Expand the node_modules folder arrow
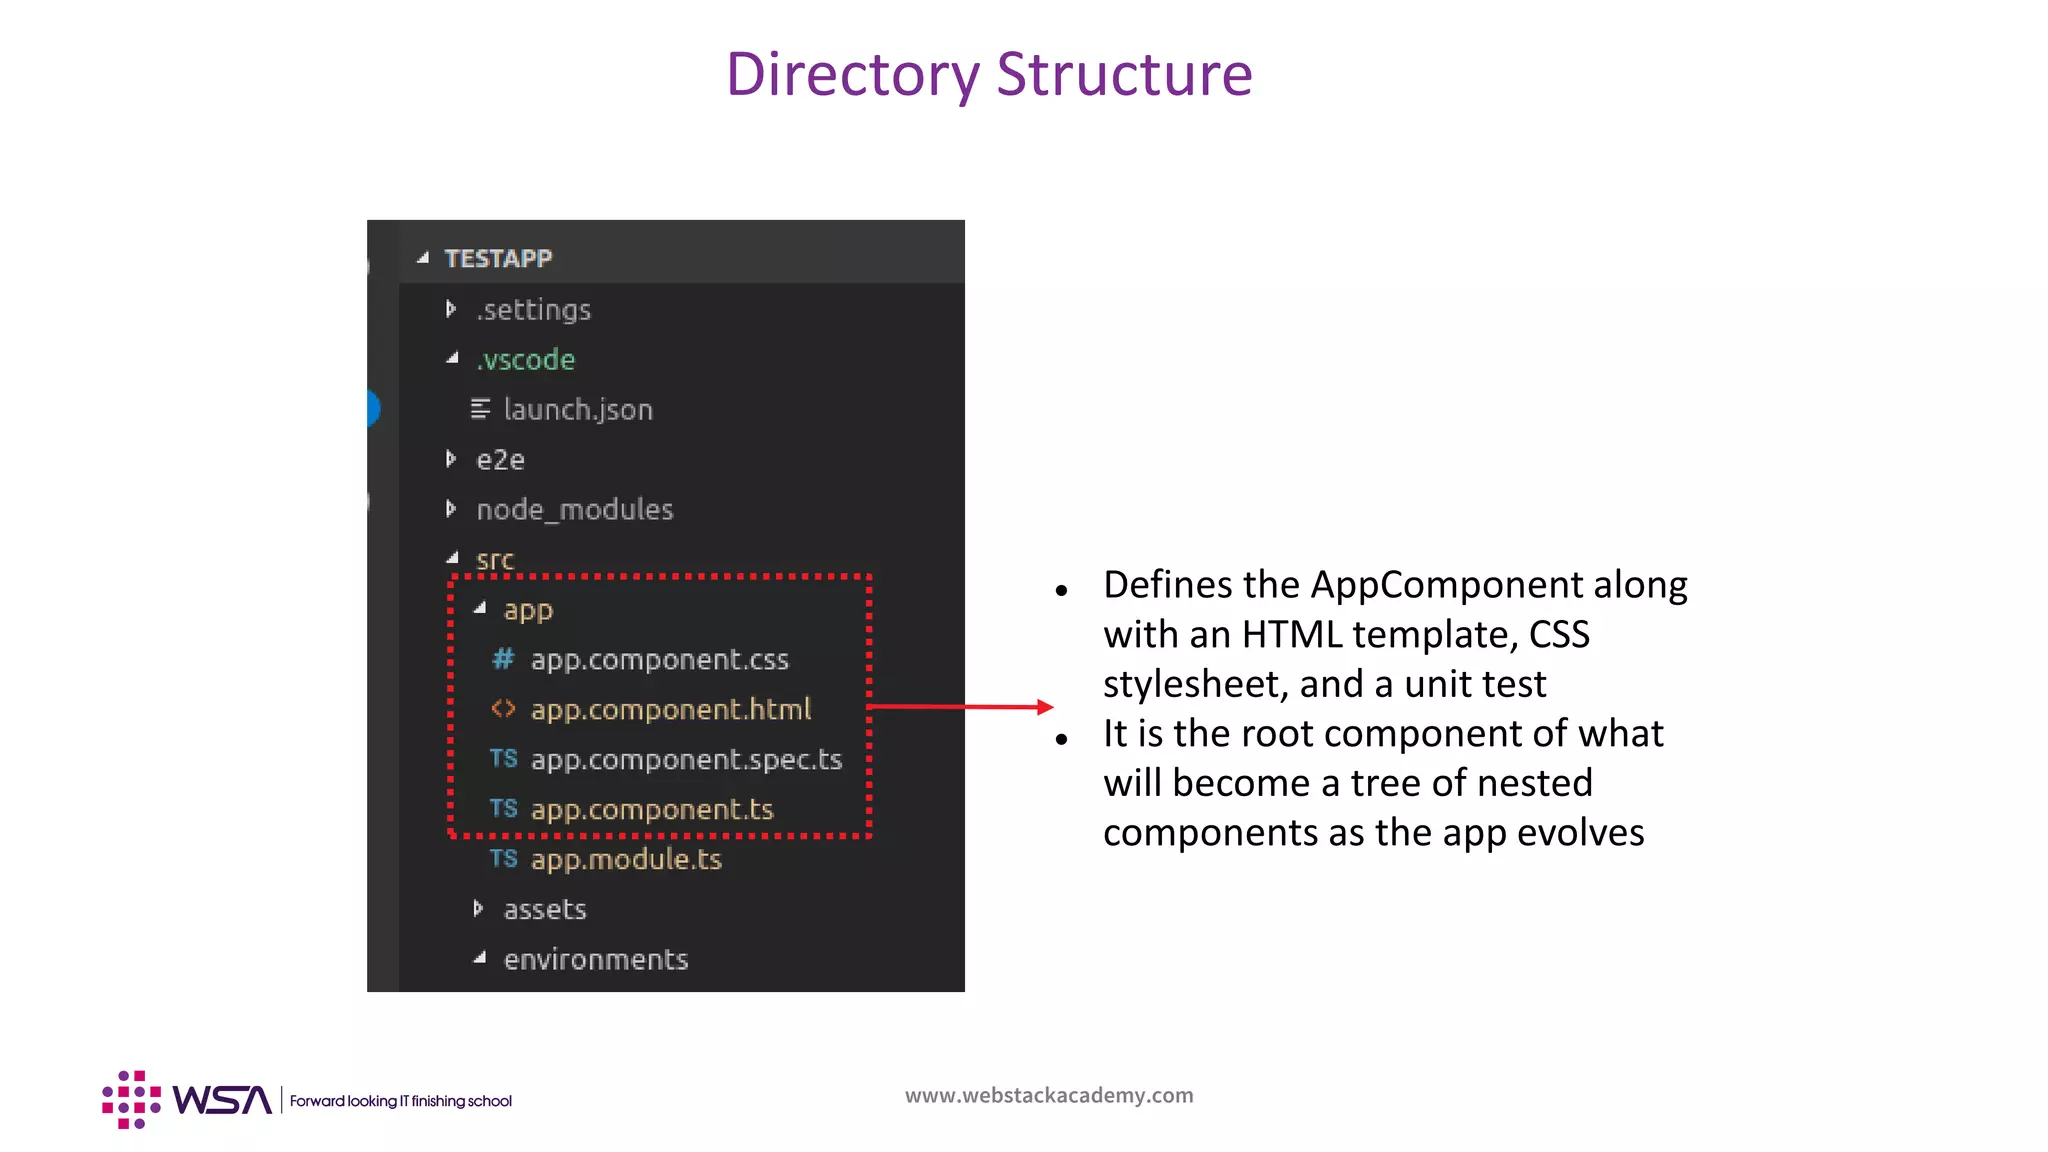Image resolution: width=2048 pixels, height=1152 pixels. (451, 509)
